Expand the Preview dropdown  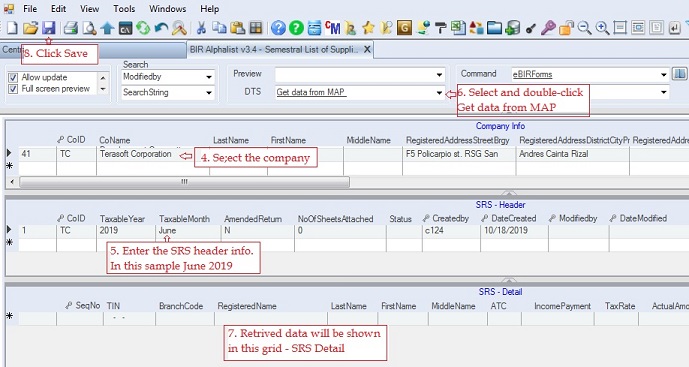pos(439,75)
